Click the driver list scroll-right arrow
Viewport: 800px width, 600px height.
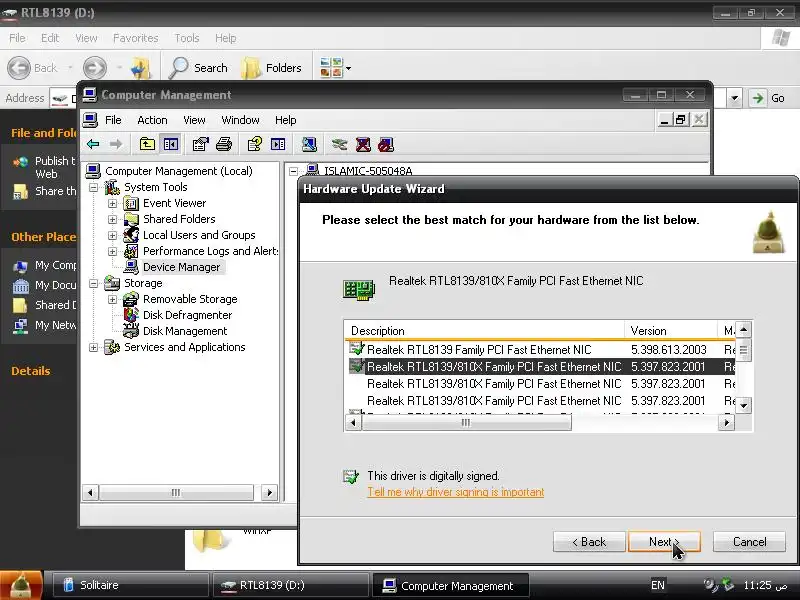727,422
